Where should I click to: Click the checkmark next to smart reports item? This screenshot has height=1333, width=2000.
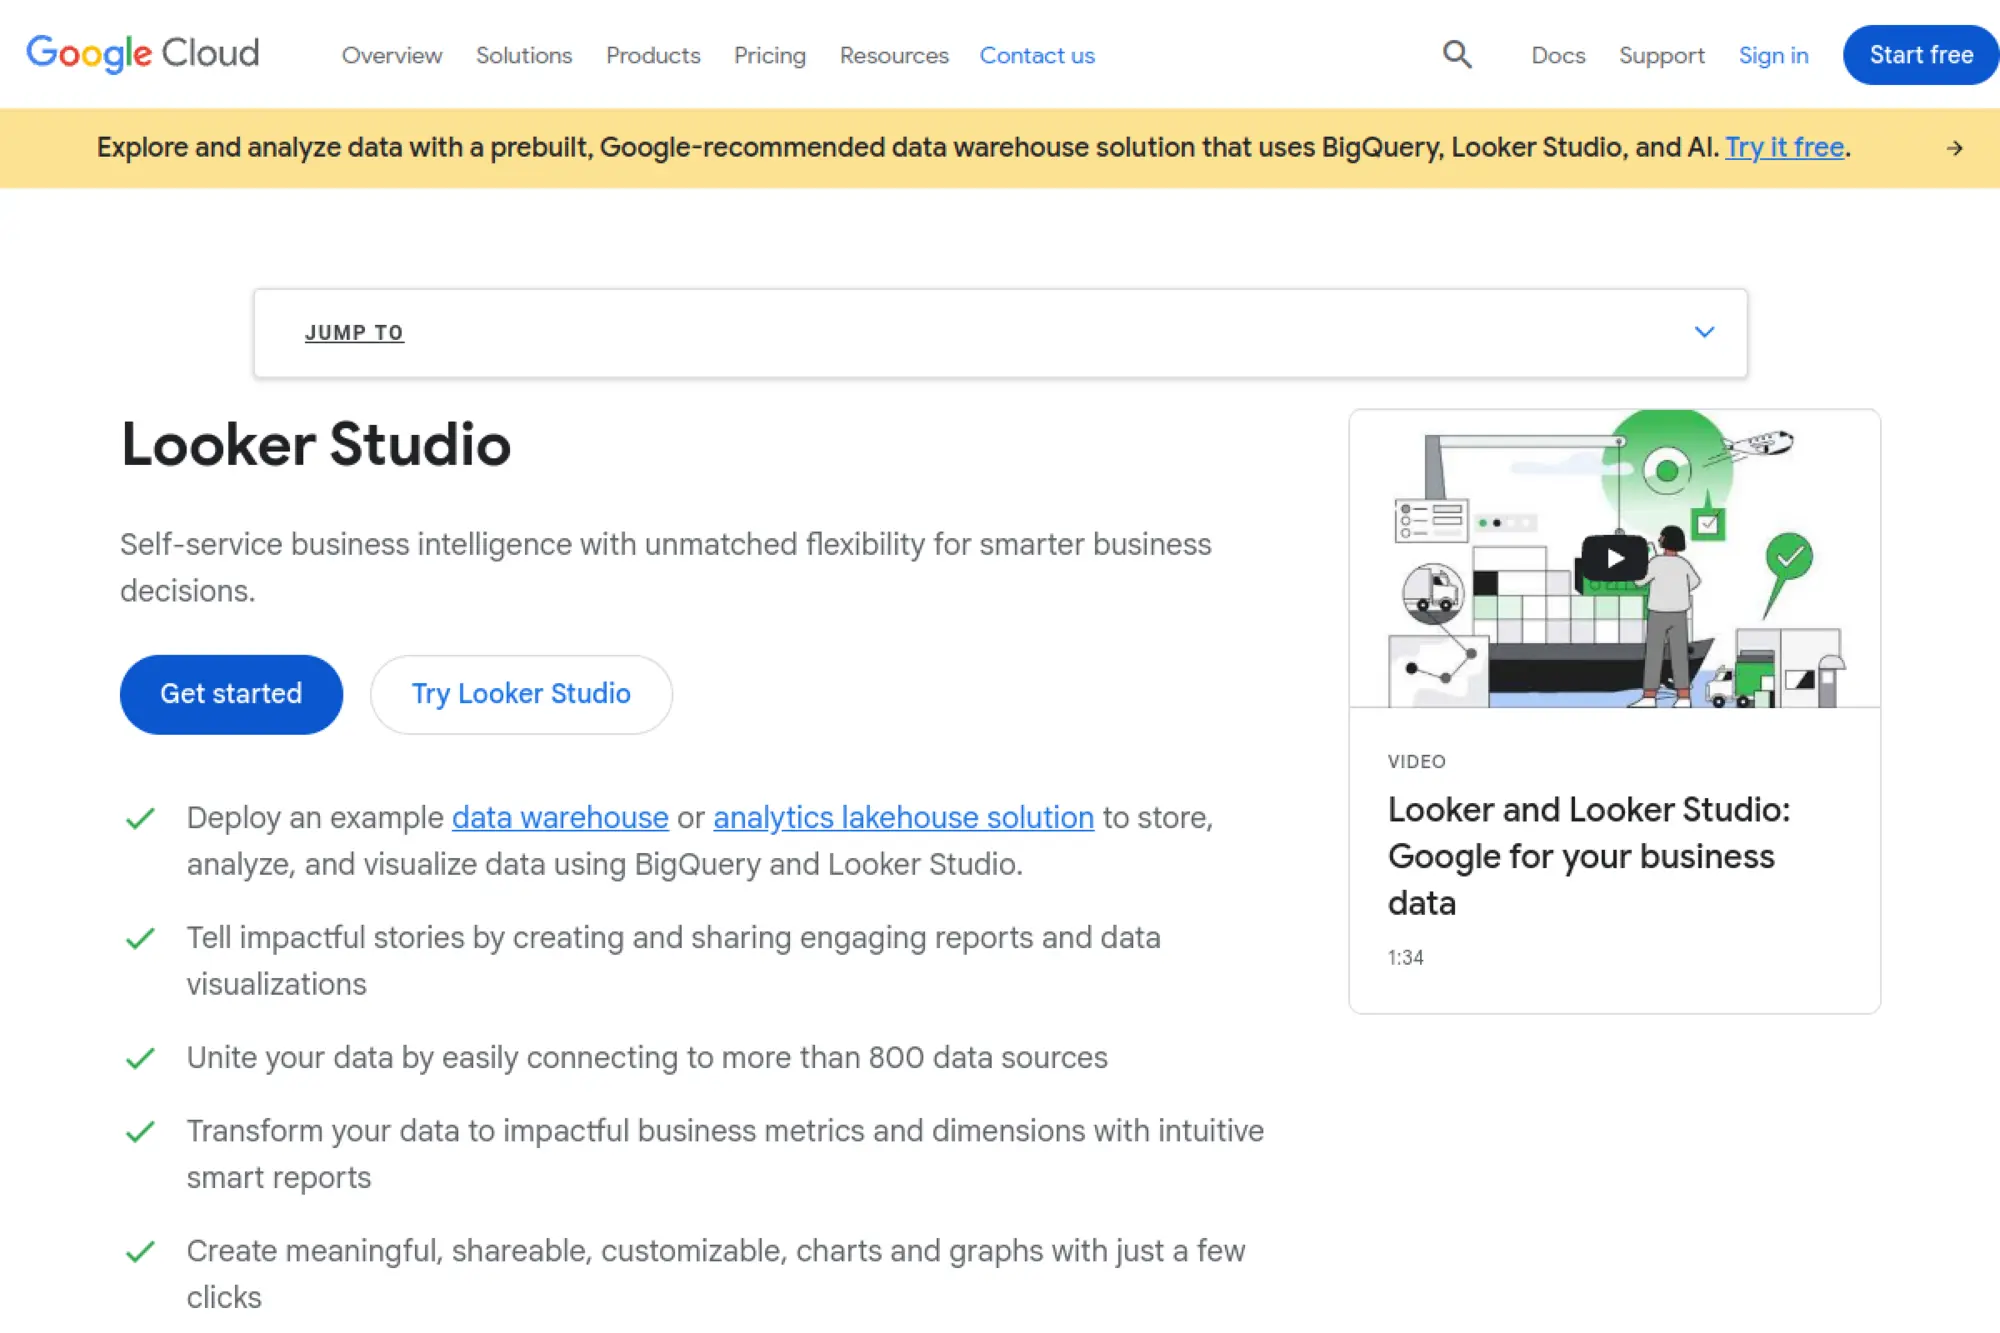pos(140,1133)
